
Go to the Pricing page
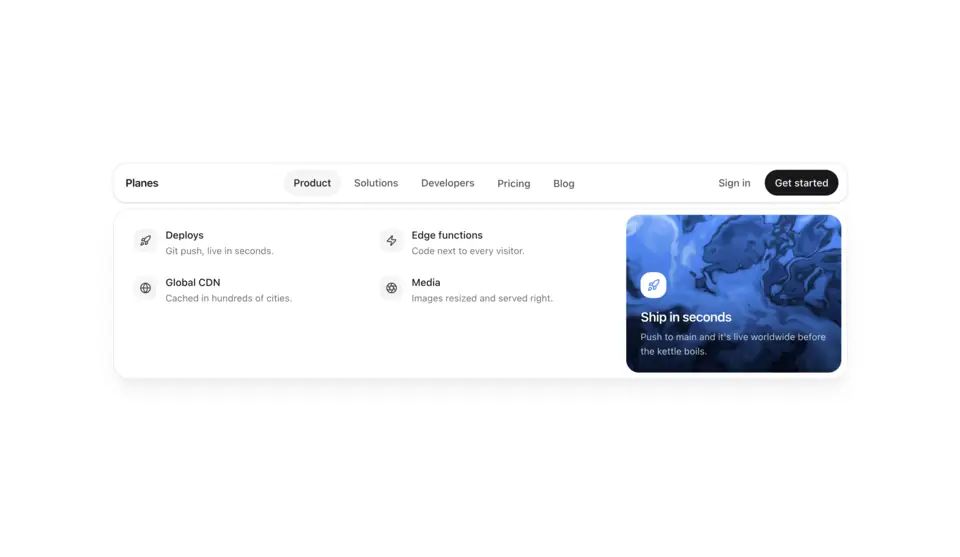coord(514,183)
